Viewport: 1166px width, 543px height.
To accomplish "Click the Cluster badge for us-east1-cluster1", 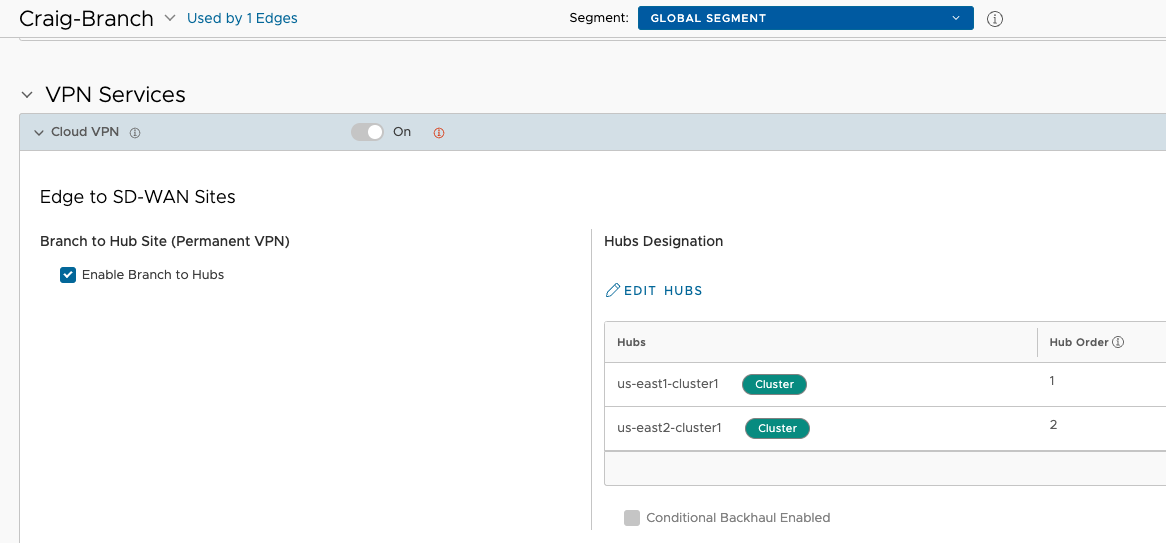I will coord(774,385).
